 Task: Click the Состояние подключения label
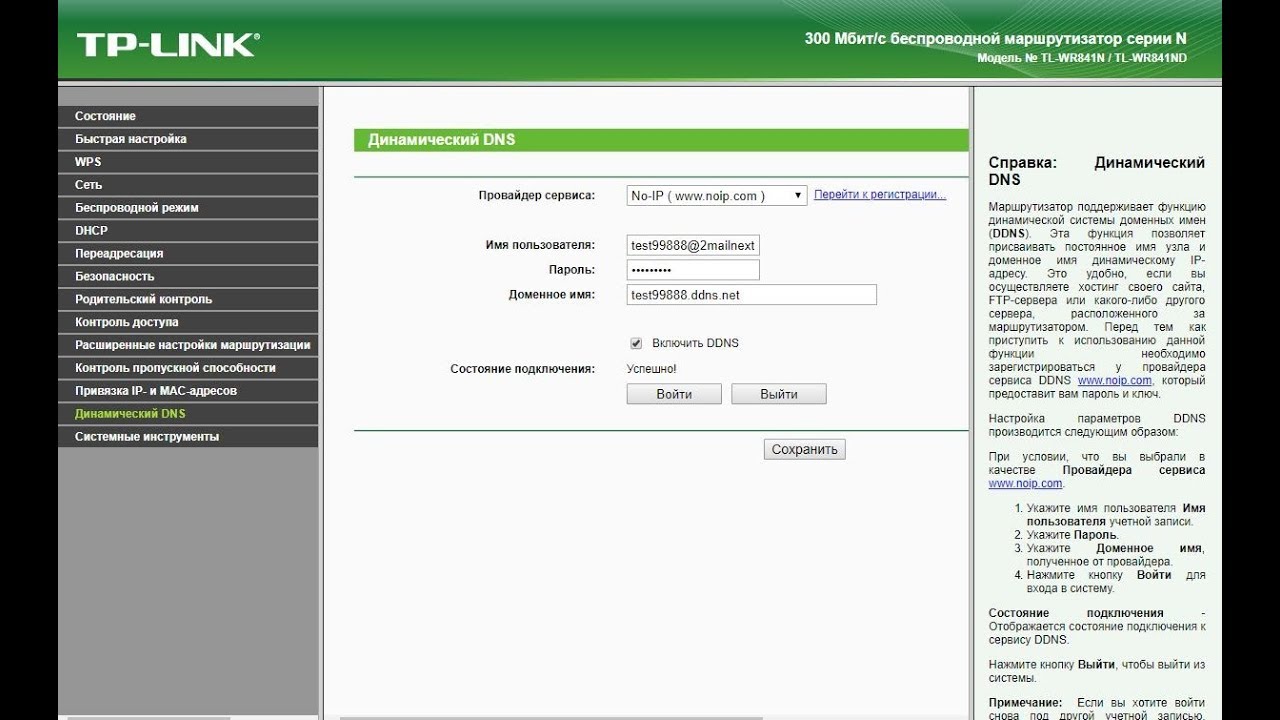click(523, 369)
